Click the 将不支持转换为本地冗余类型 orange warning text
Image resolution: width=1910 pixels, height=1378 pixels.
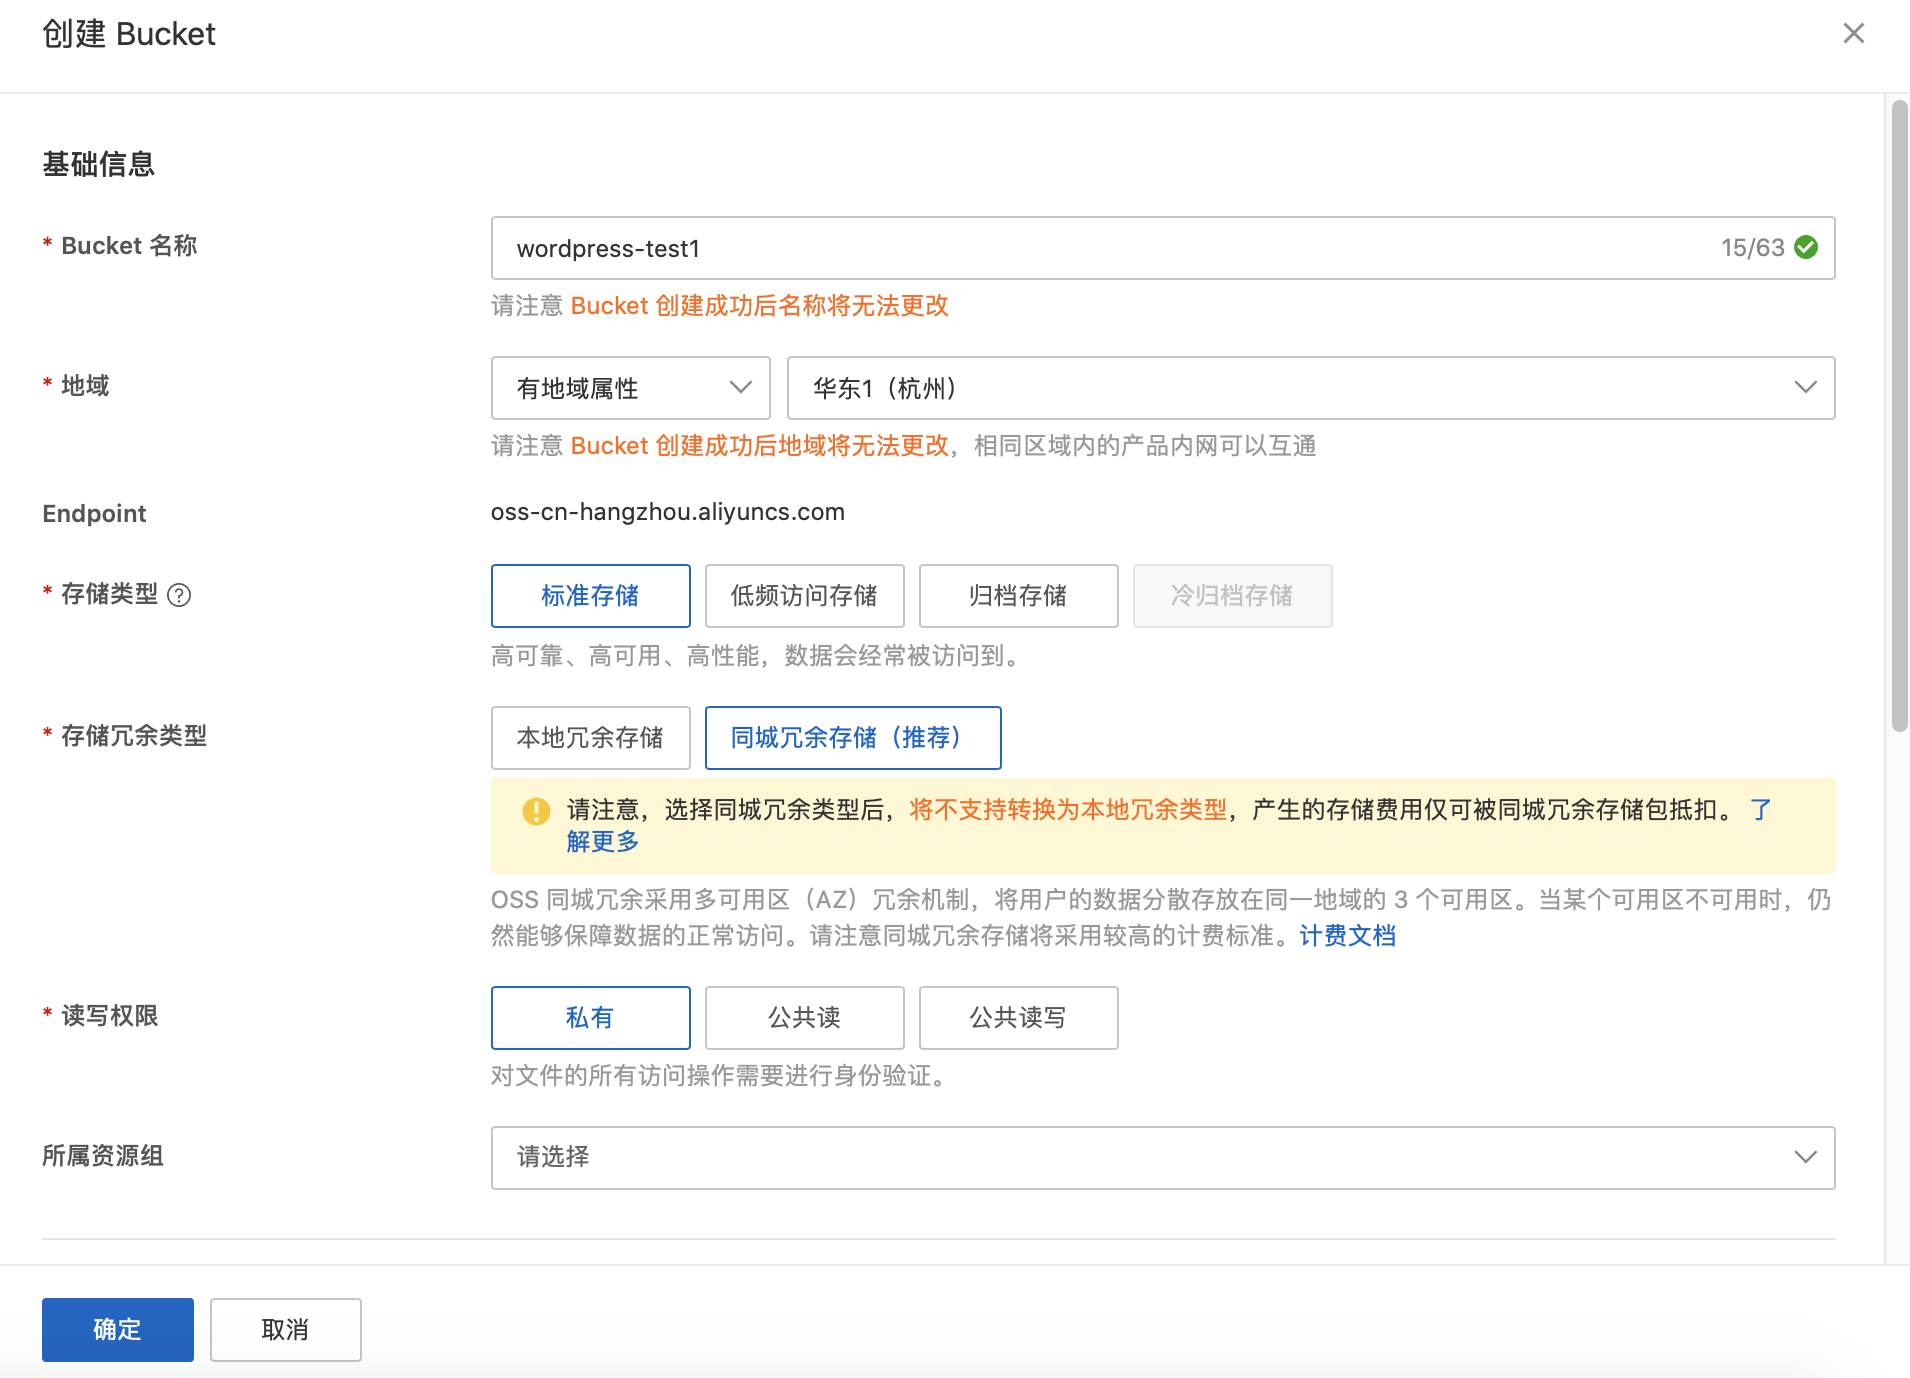[1067, 810]
